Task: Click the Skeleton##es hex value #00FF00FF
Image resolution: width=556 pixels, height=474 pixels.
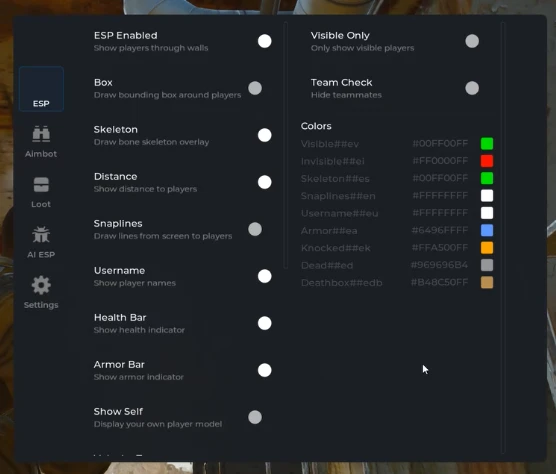Action: [x=440, y=178]
